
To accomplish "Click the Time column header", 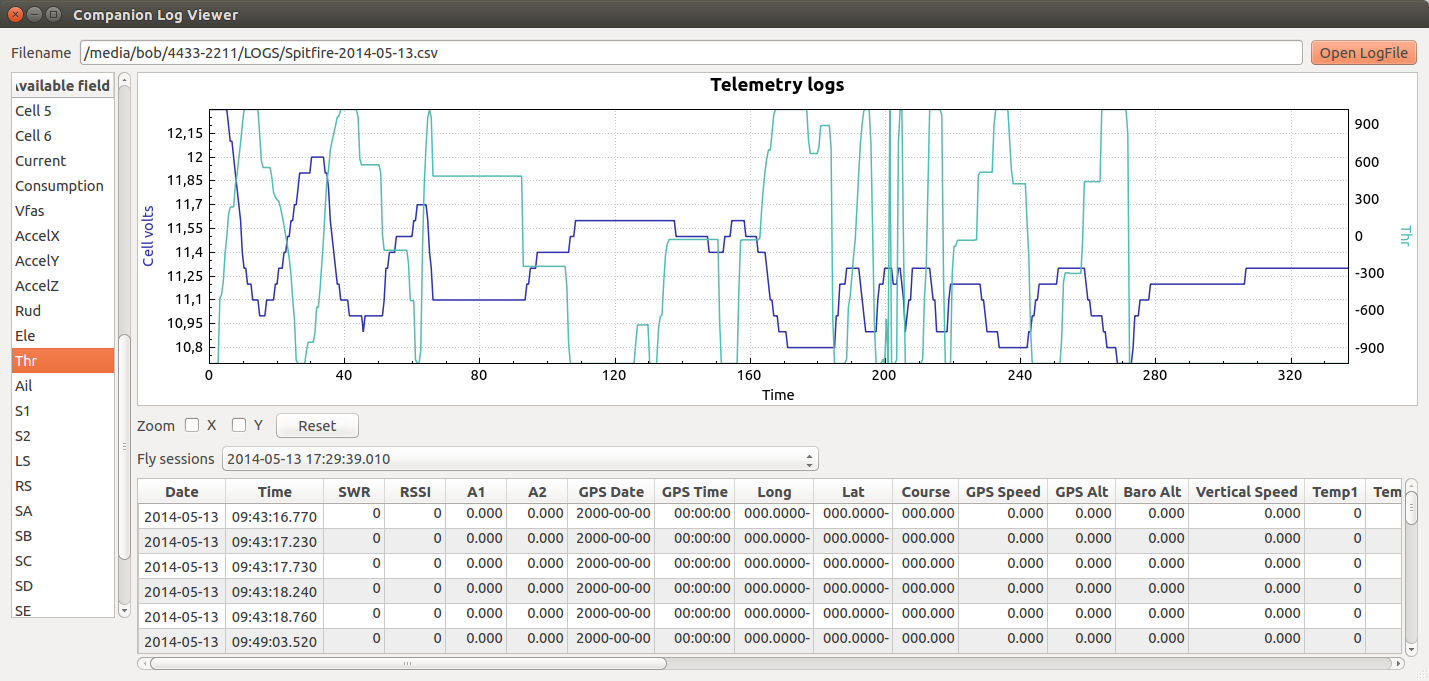I will click(x=275, y=491).
